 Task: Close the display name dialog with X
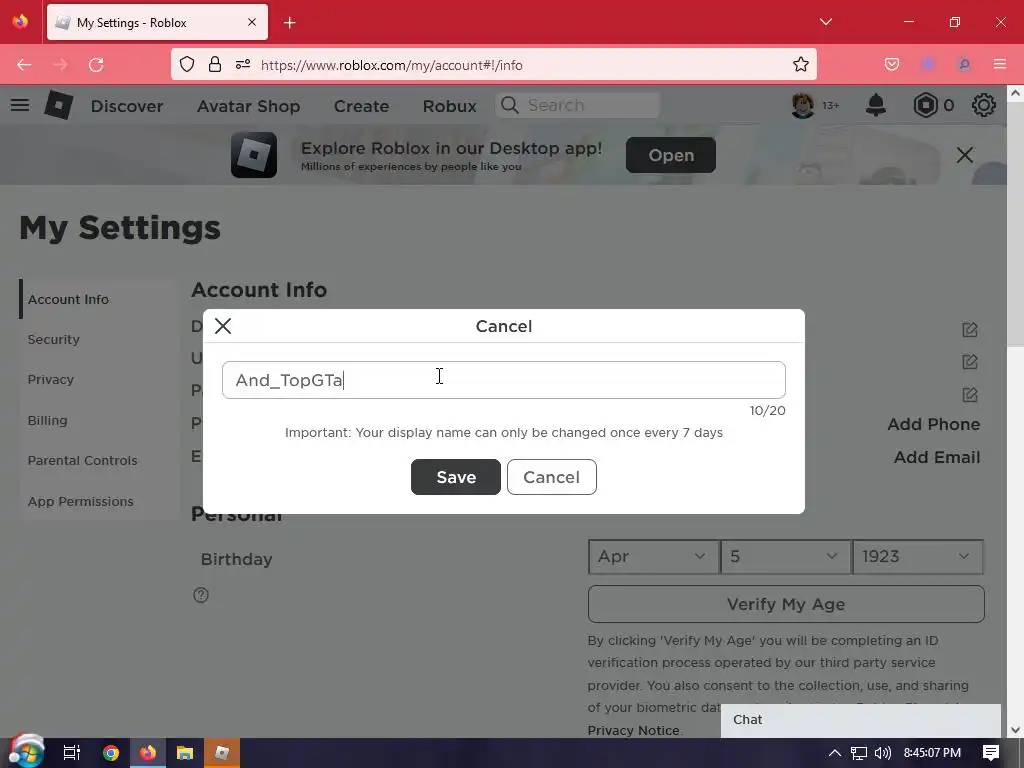[223, 326]
